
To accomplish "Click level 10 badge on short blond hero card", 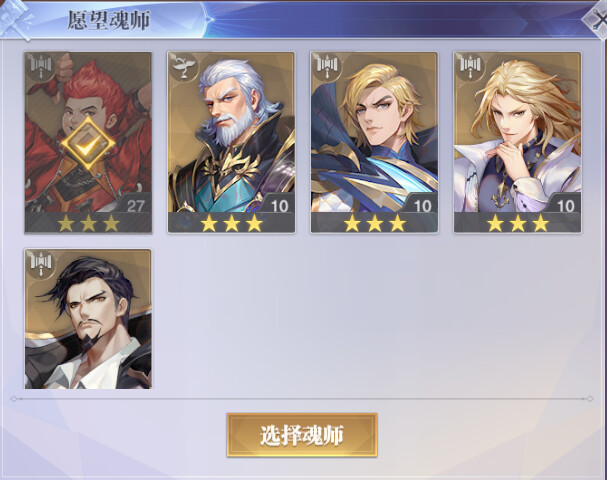I will point(422,205).
